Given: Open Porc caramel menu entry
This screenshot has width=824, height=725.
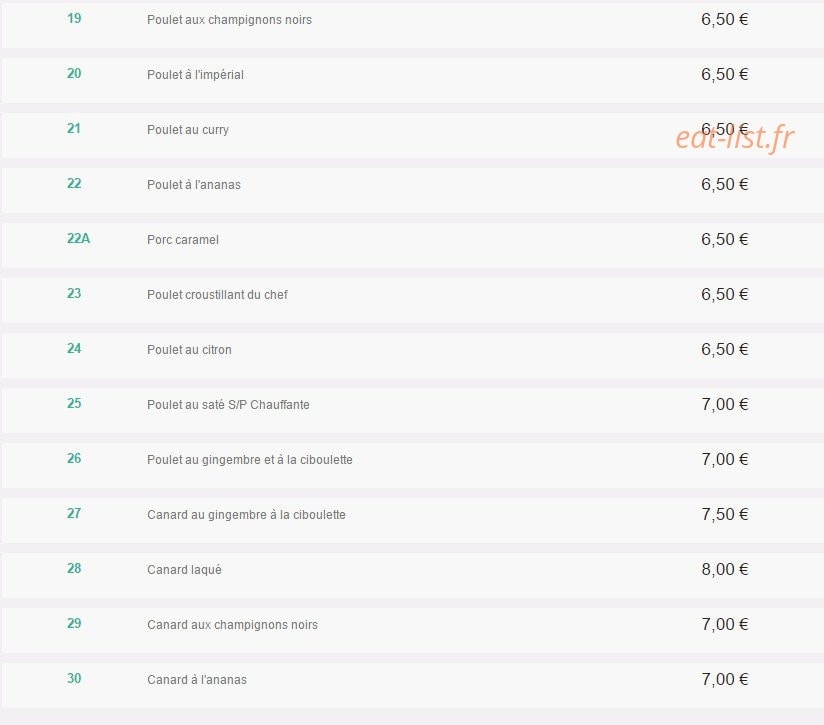Looking at the screenshot, I should point(182,240).
